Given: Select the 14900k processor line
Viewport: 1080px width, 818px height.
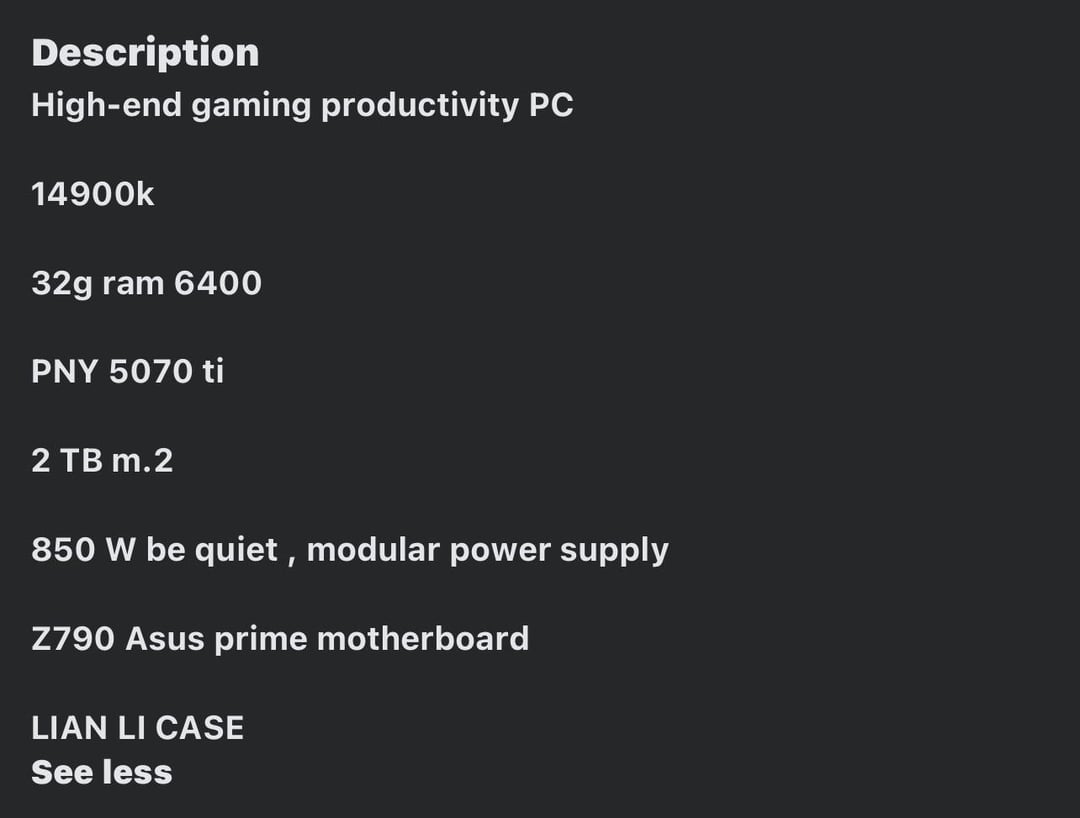Looking at the screenshot, I should coord(93,194).
